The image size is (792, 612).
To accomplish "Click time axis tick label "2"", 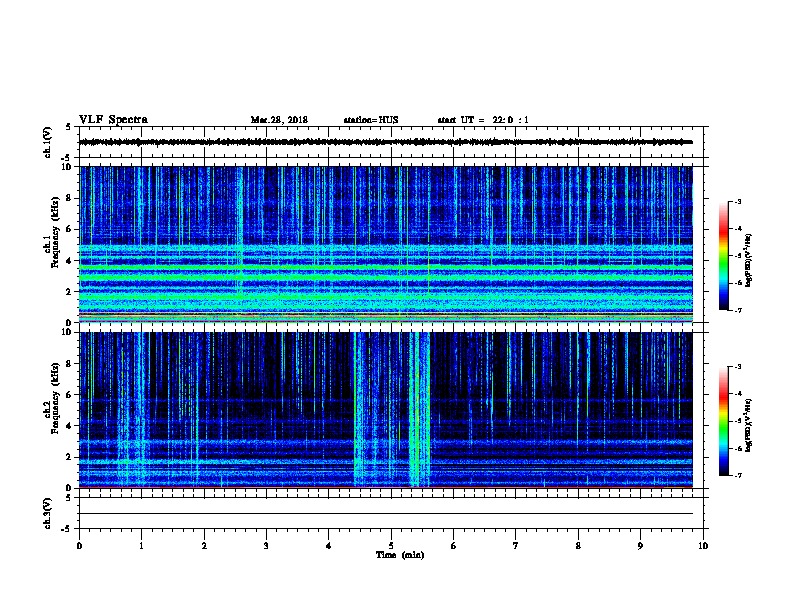I will [204, 546].
